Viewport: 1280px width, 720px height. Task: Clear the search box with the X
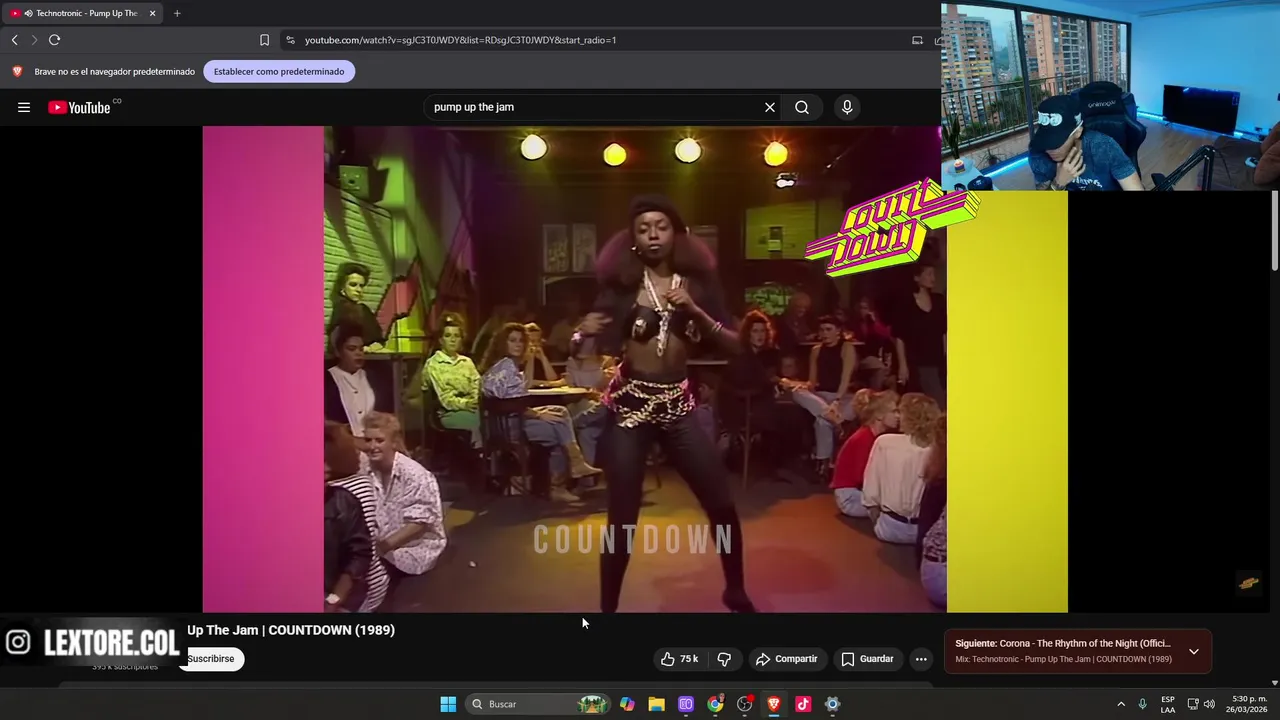click(x=770, y=107)
